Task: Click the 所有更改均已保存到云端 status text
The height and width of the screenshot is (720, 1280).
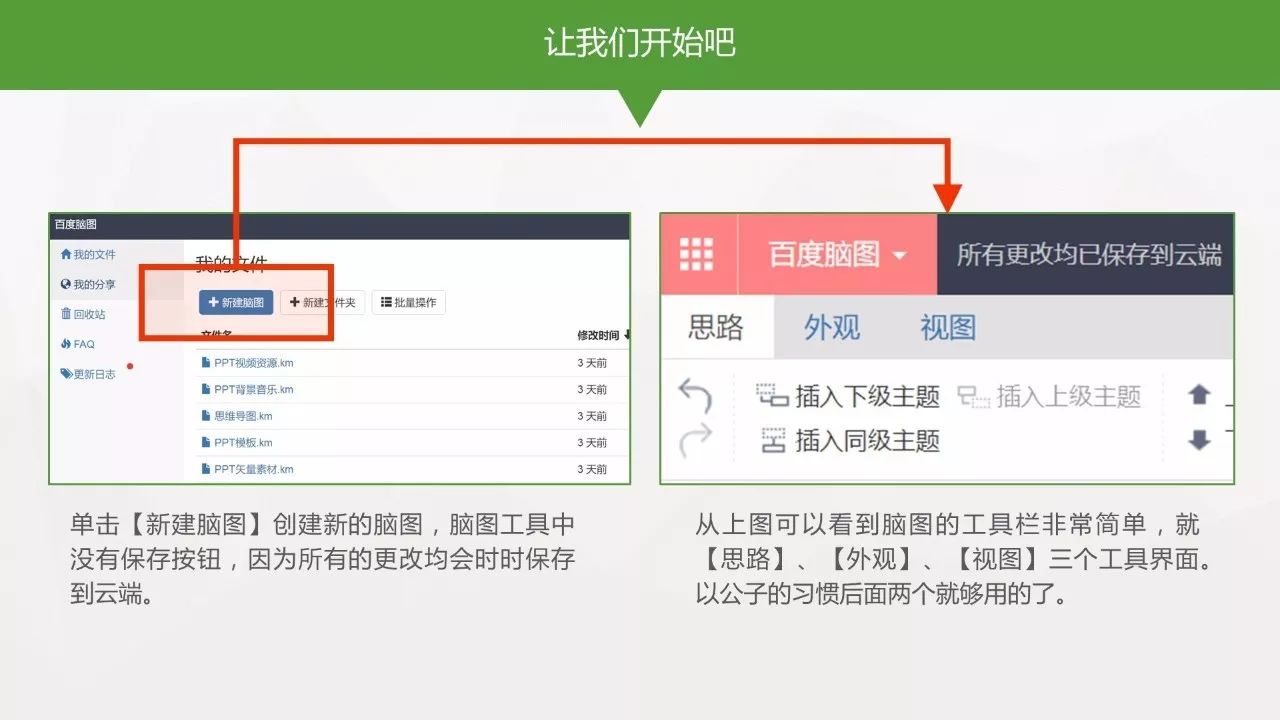Action: click(1089, 255)
